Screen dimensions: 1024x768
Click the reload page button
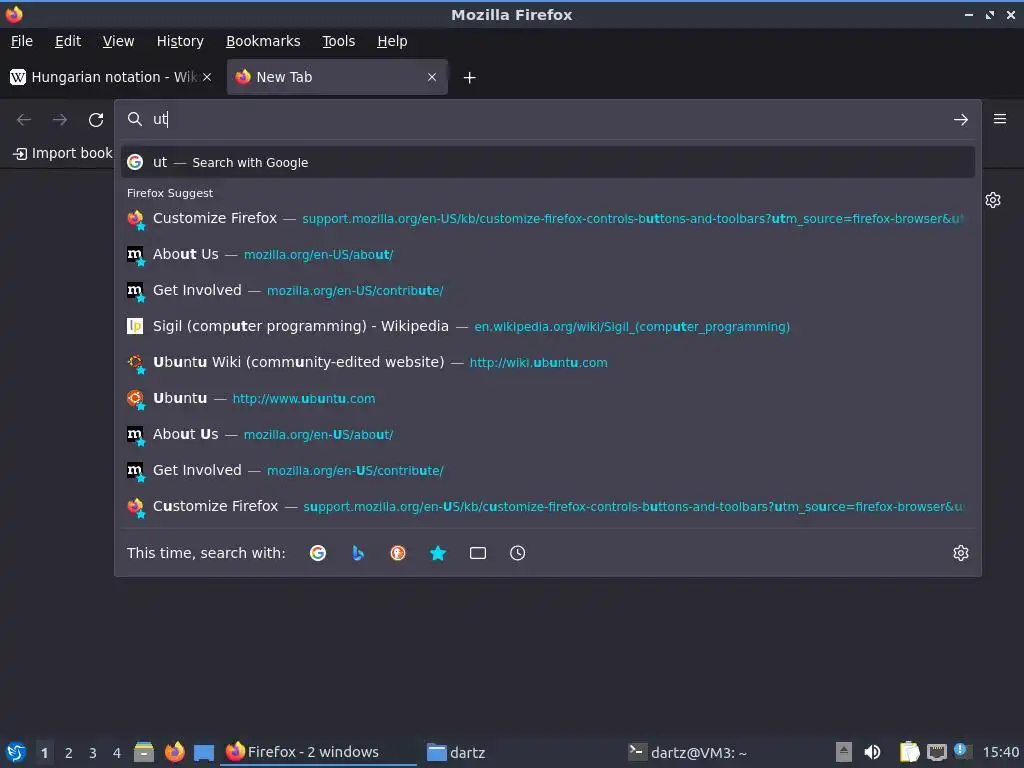[96, 120]
